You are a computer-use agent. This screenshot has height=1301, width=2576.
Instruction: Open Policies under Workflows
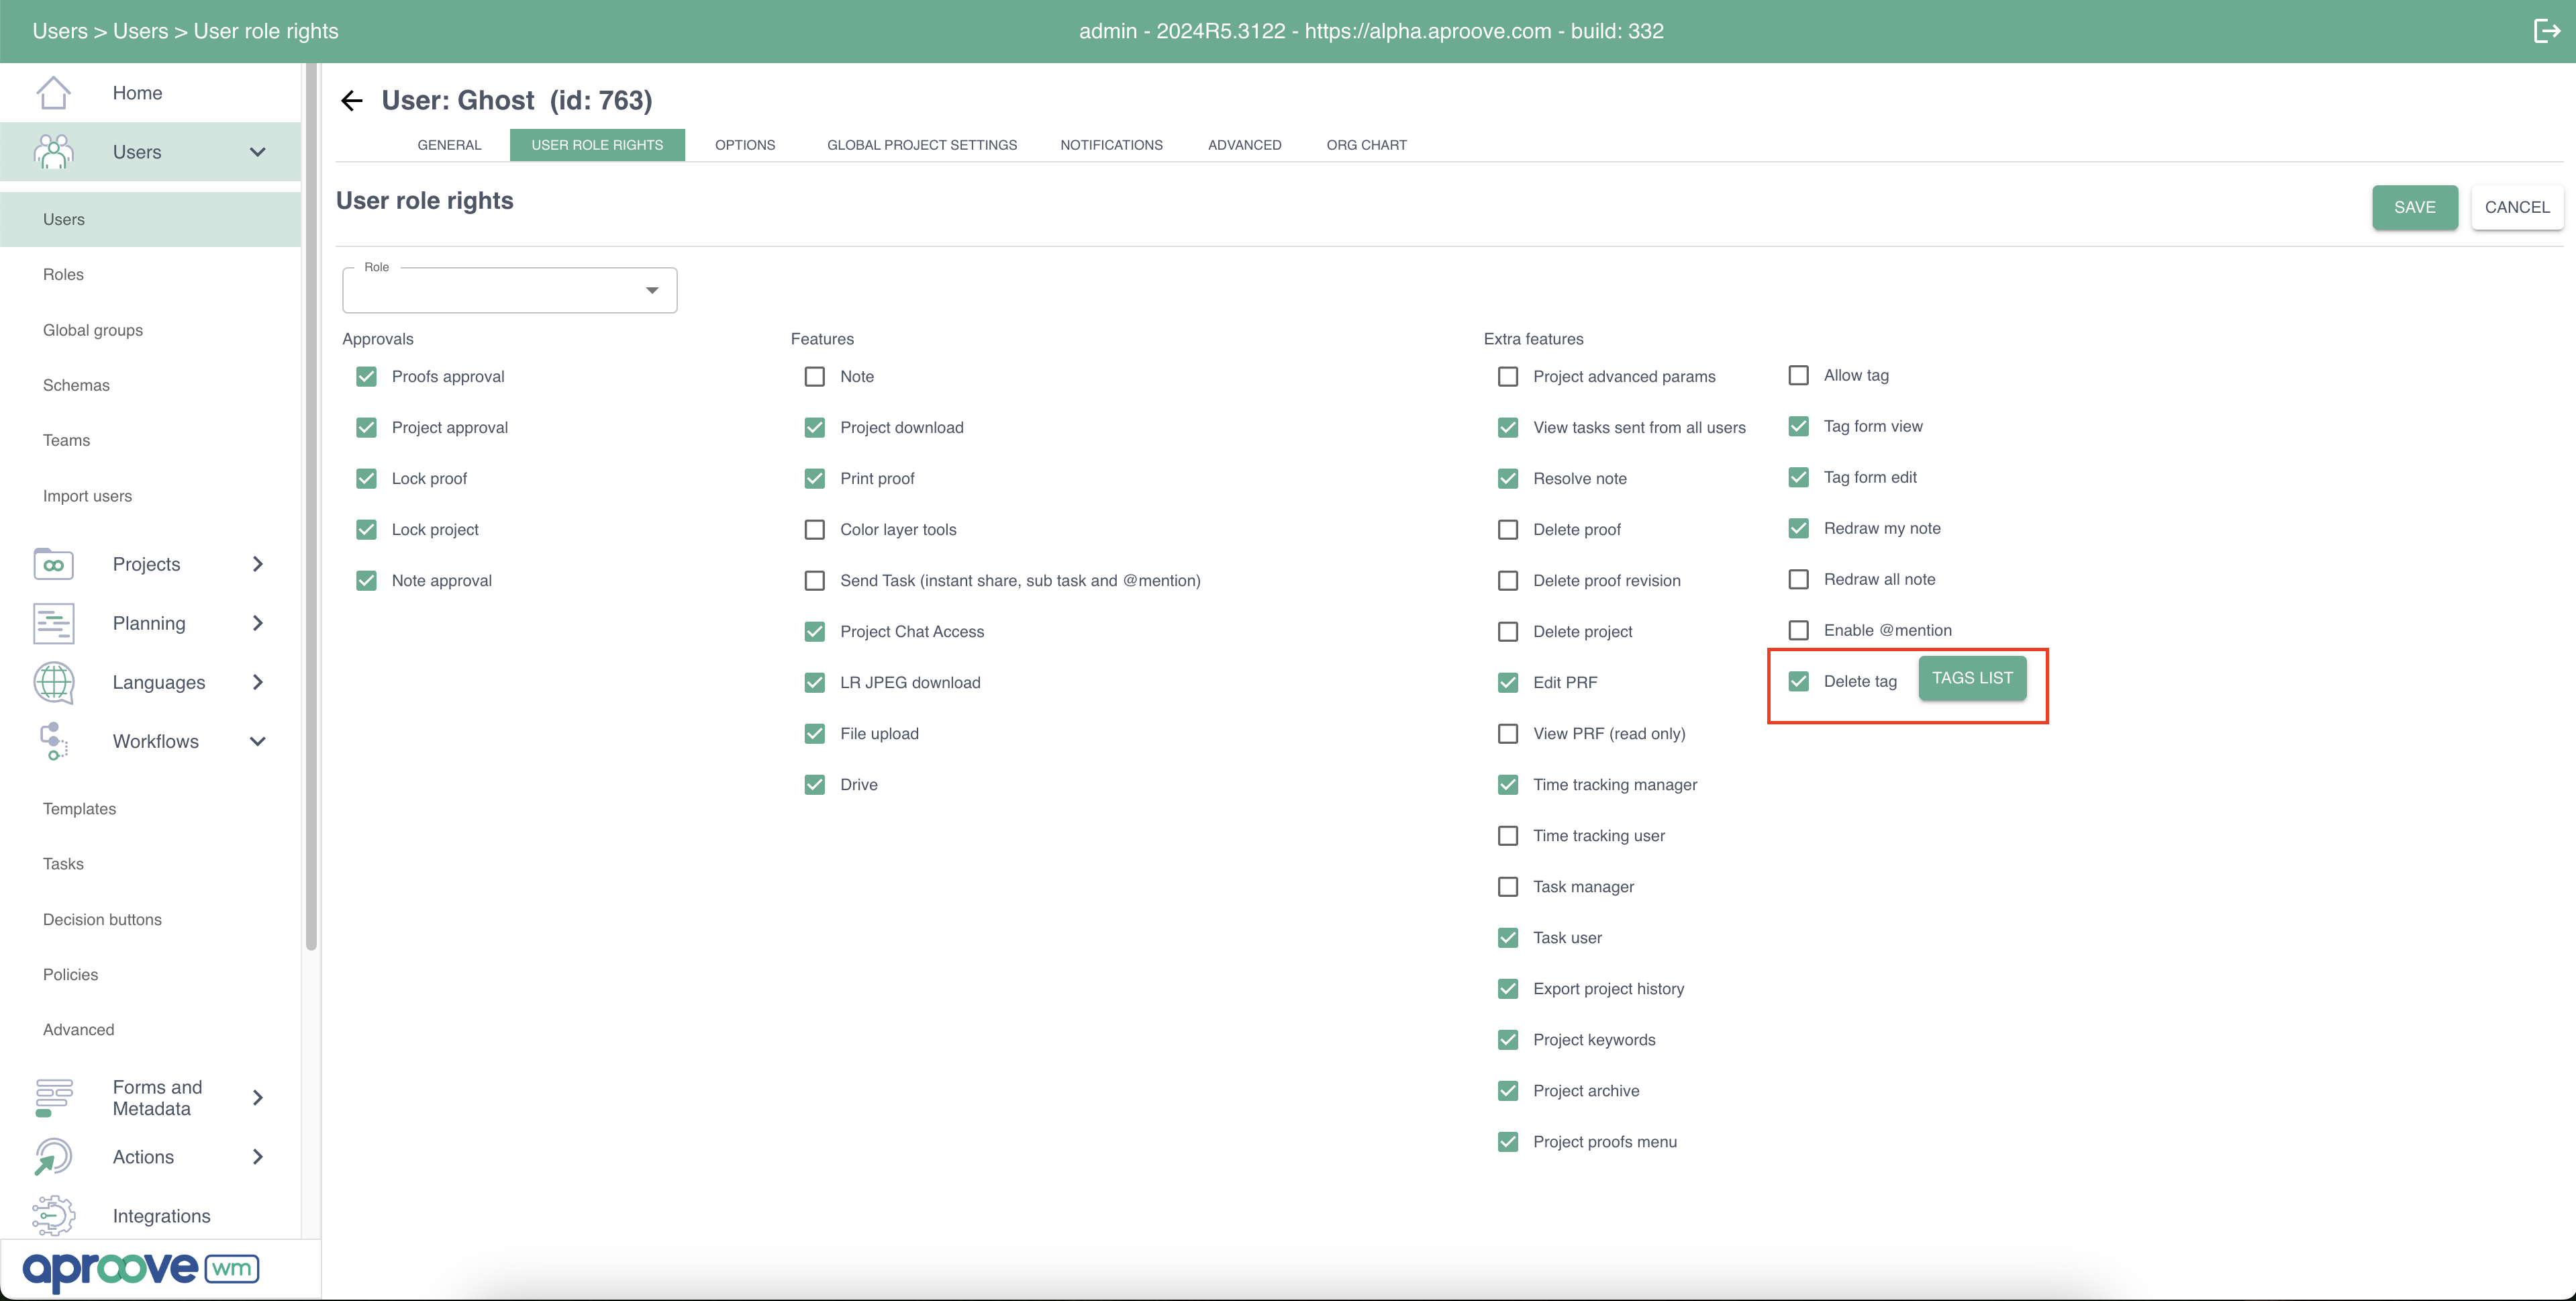(x=70, y=974)
